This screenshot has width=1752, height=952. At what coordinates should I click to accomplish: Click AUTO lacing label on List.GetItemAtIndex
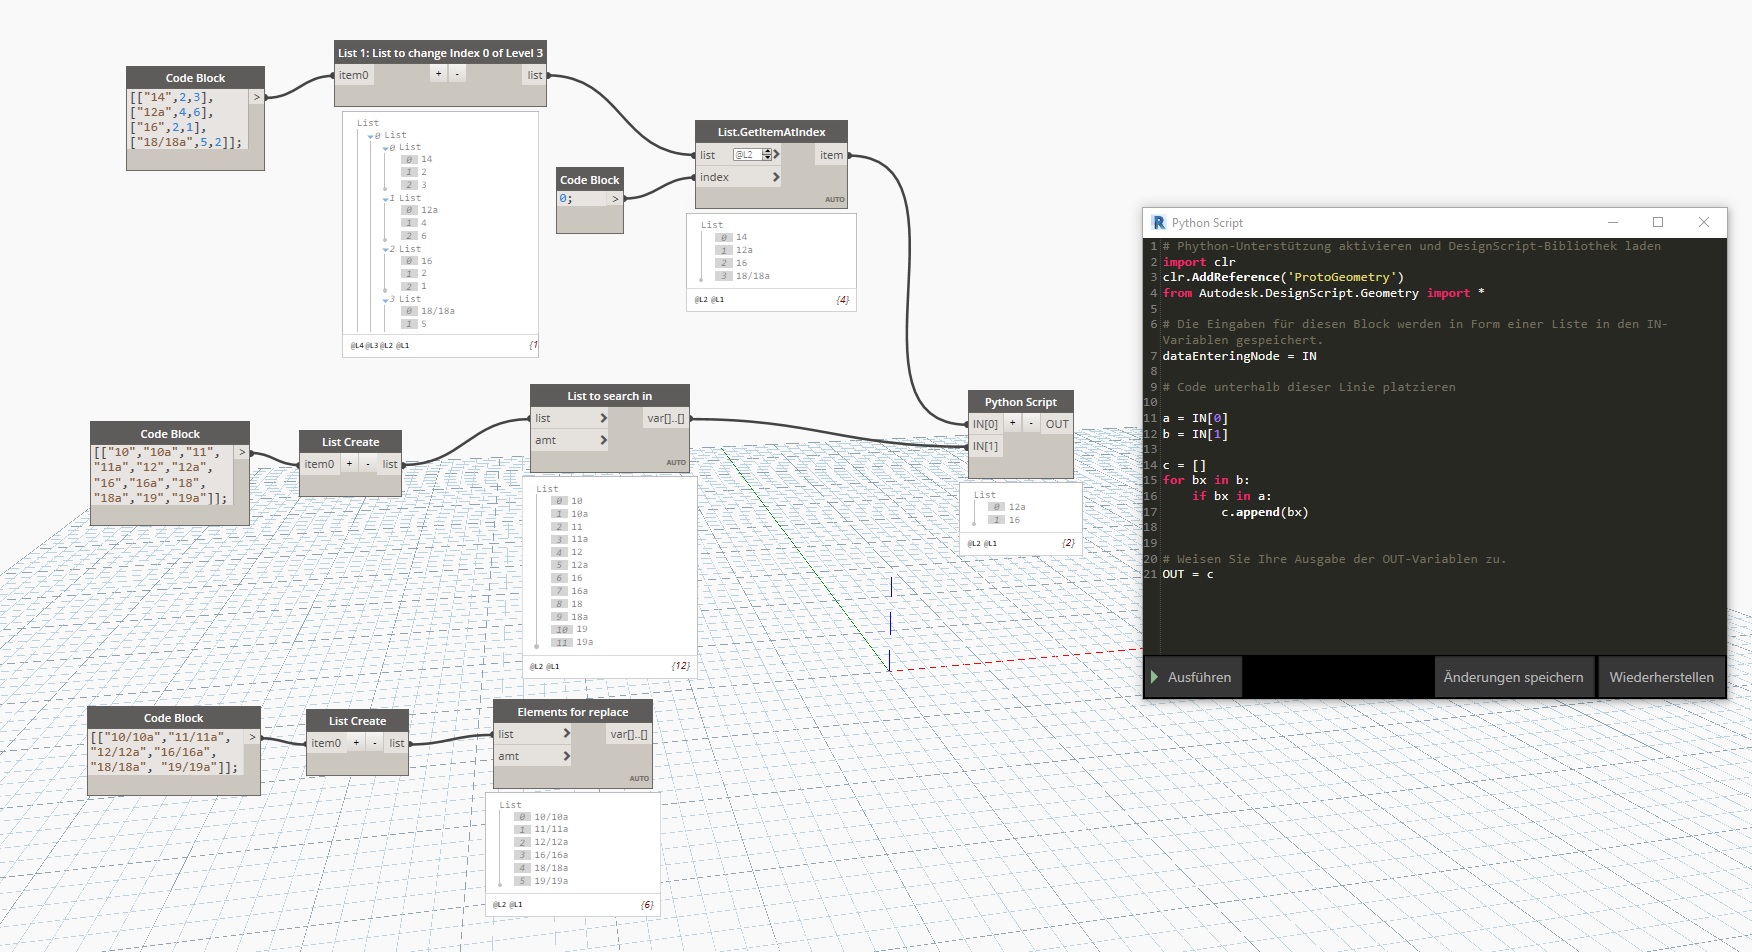[x=835, y=200]
